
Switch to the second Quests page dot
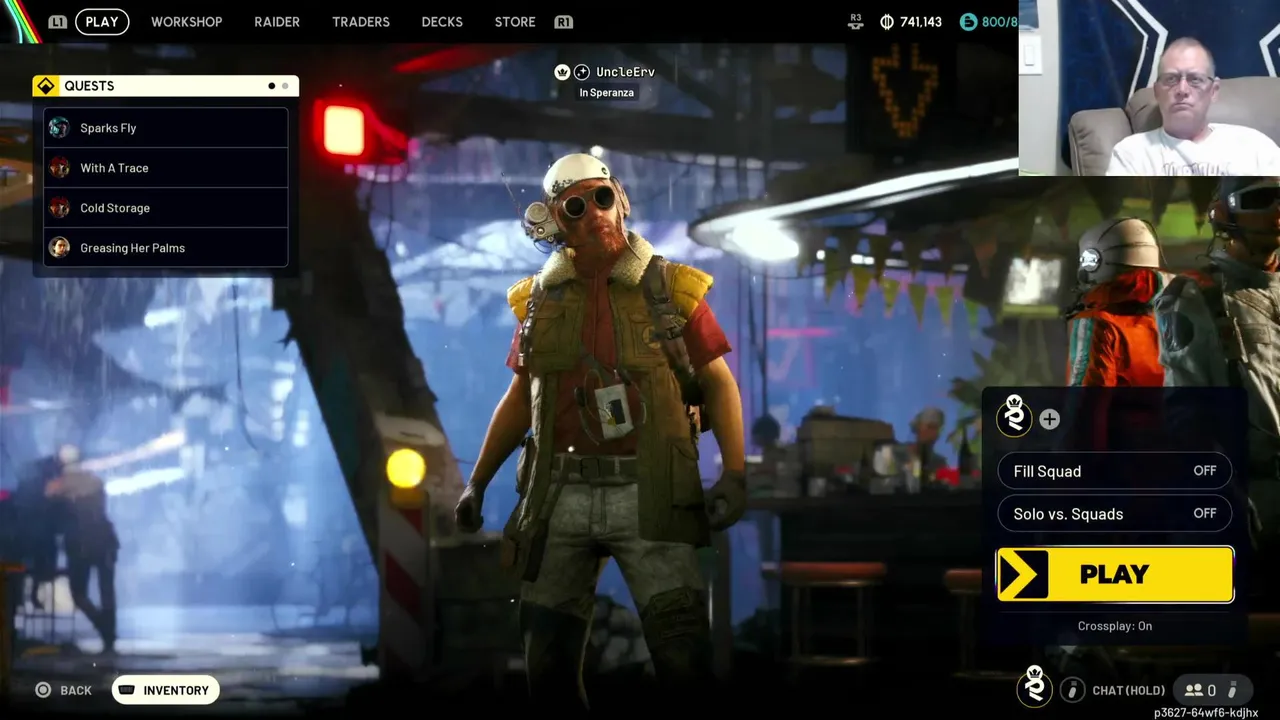285,86
